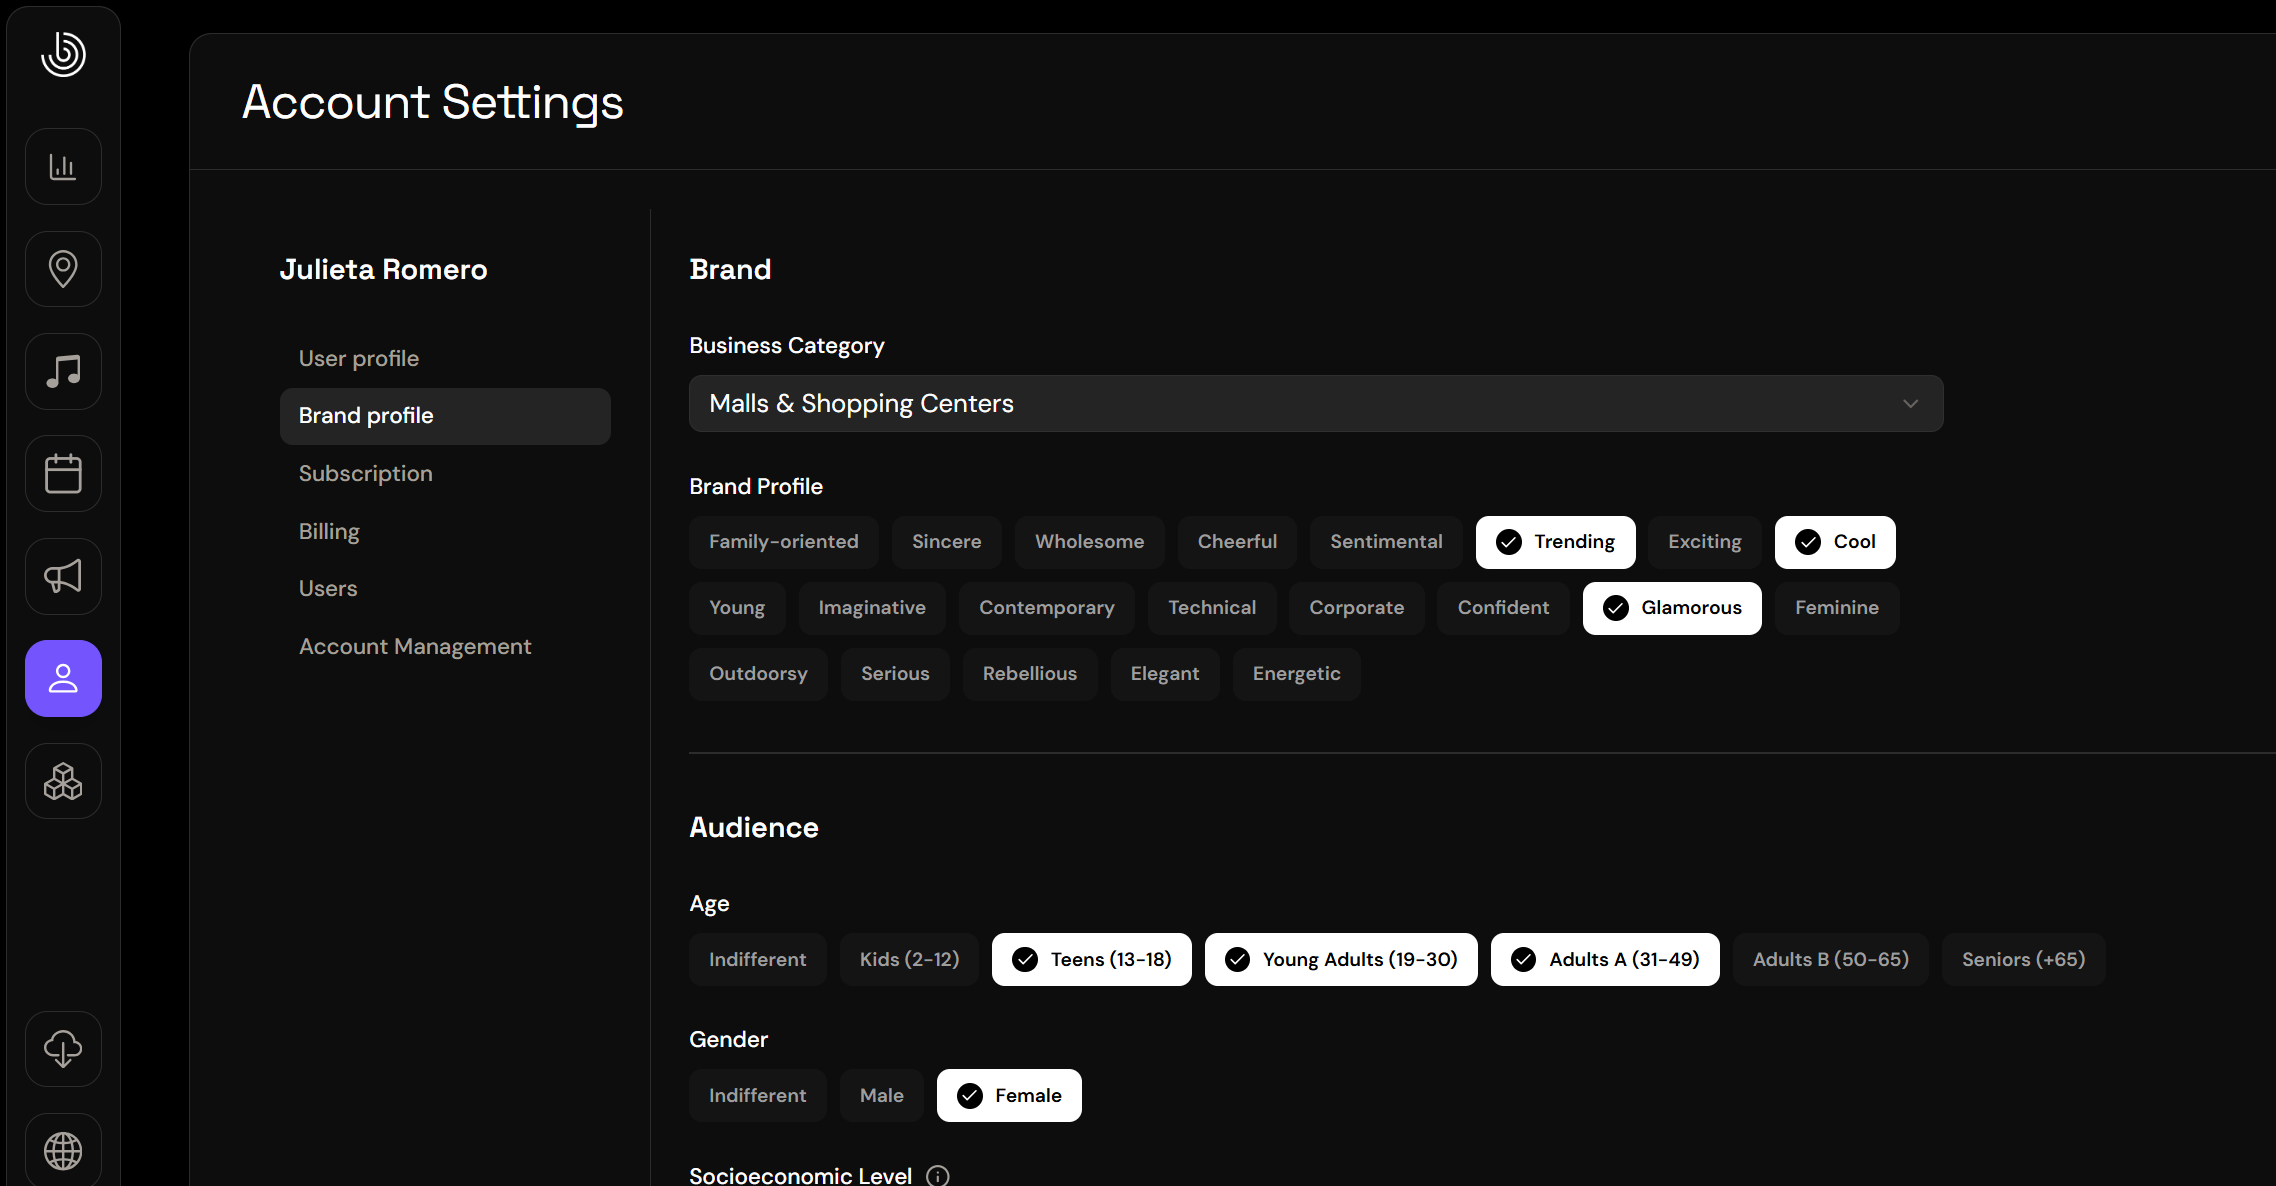Viewport: 2276px width, 1186px height.
Task: Open the Business Category dropdown
Action: tap(1316, 404)
